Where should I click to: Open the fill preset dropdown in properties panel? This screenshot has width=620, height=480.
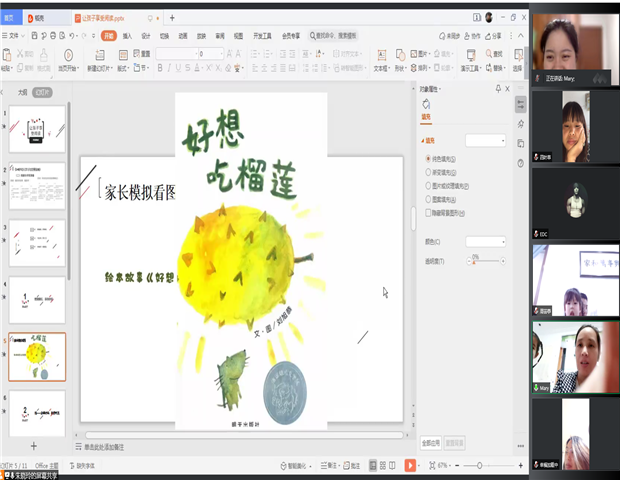coord(485,141)
